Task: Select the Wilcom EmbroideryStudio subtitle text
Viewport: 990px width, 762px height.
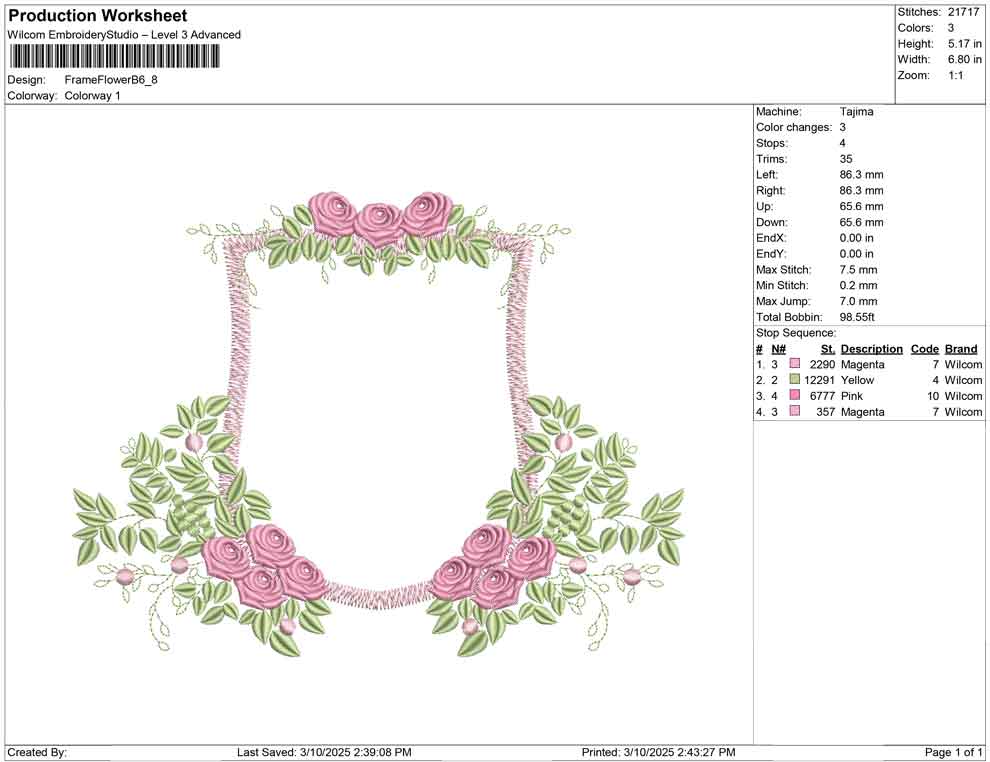Action: [x=124, y=34]
